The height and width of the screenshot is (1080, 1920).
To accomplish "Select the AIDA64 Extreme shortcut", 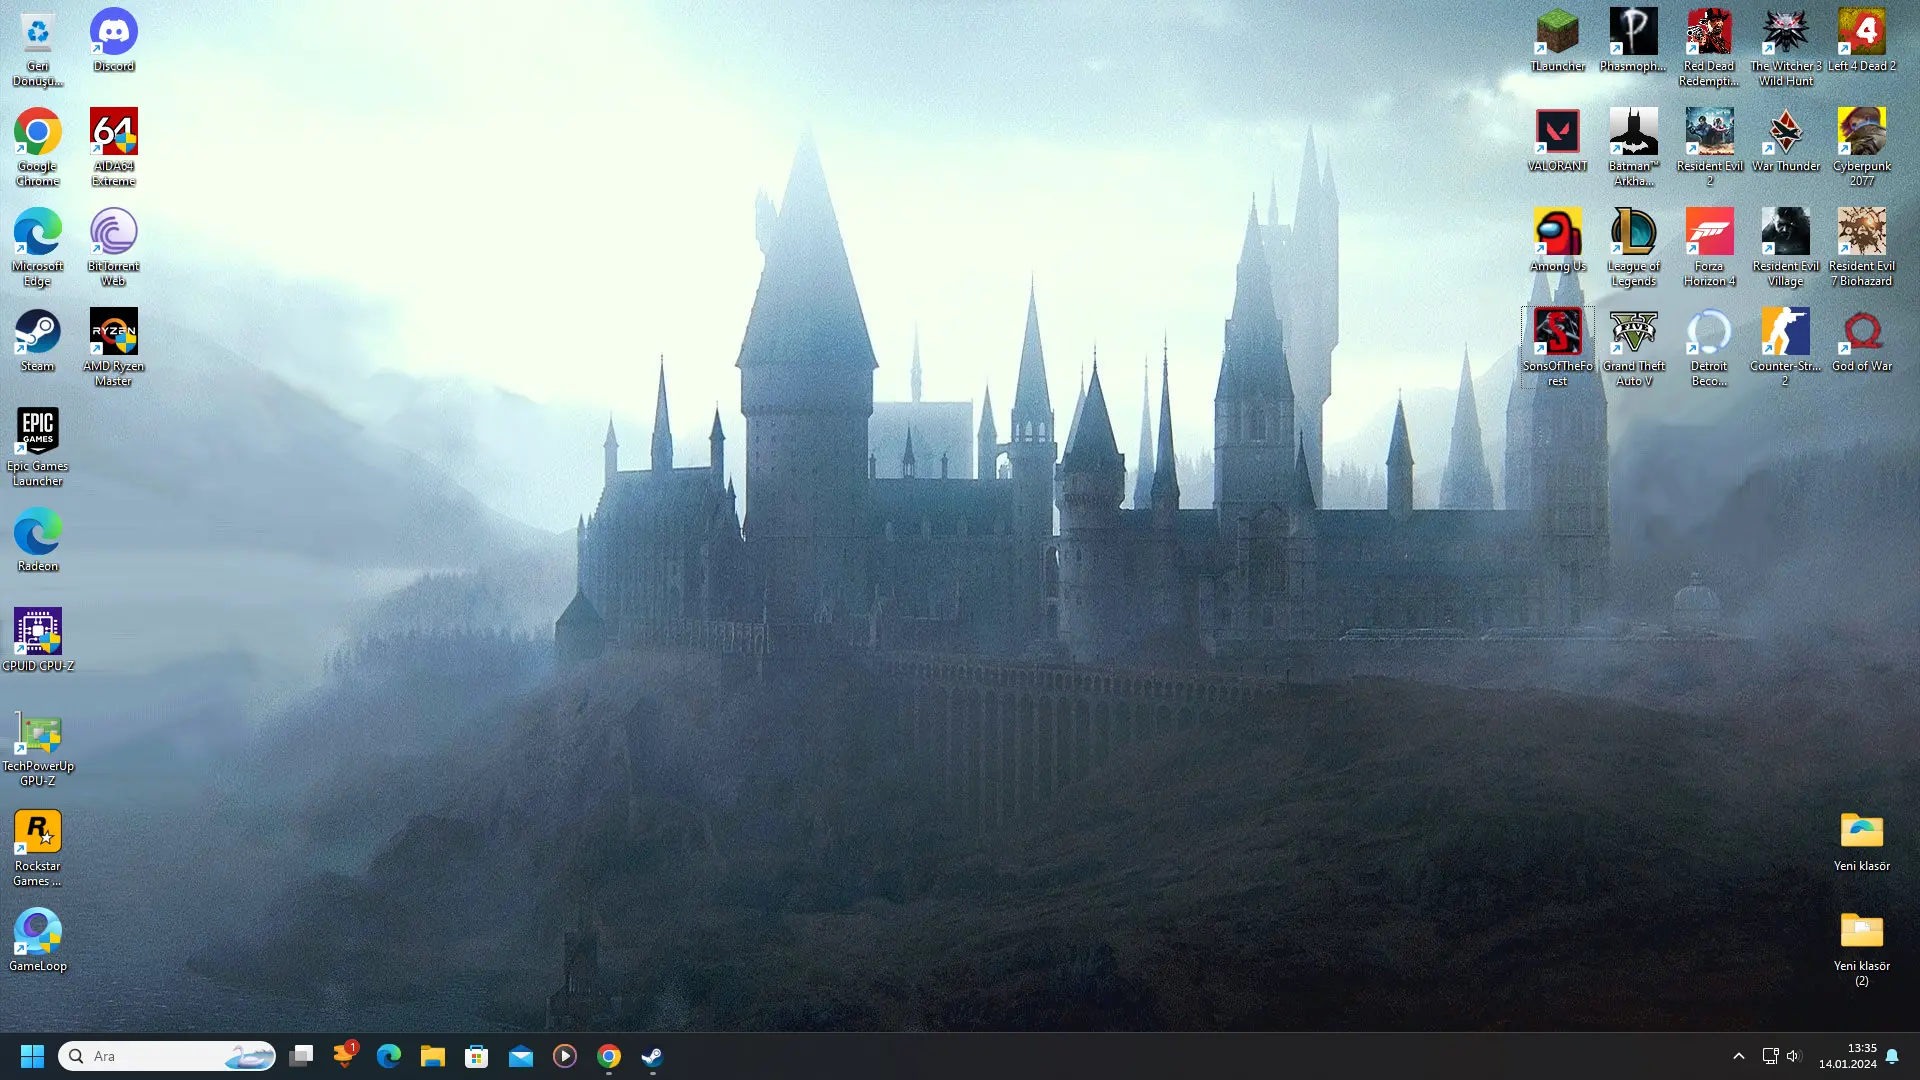I will coord(113,148).
